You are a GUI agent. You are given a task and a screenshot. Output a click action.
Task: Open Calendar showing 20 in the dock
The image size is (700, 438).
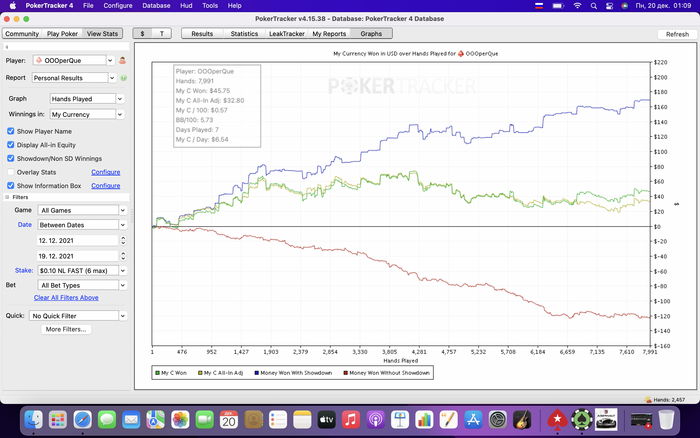click(229, 420)
